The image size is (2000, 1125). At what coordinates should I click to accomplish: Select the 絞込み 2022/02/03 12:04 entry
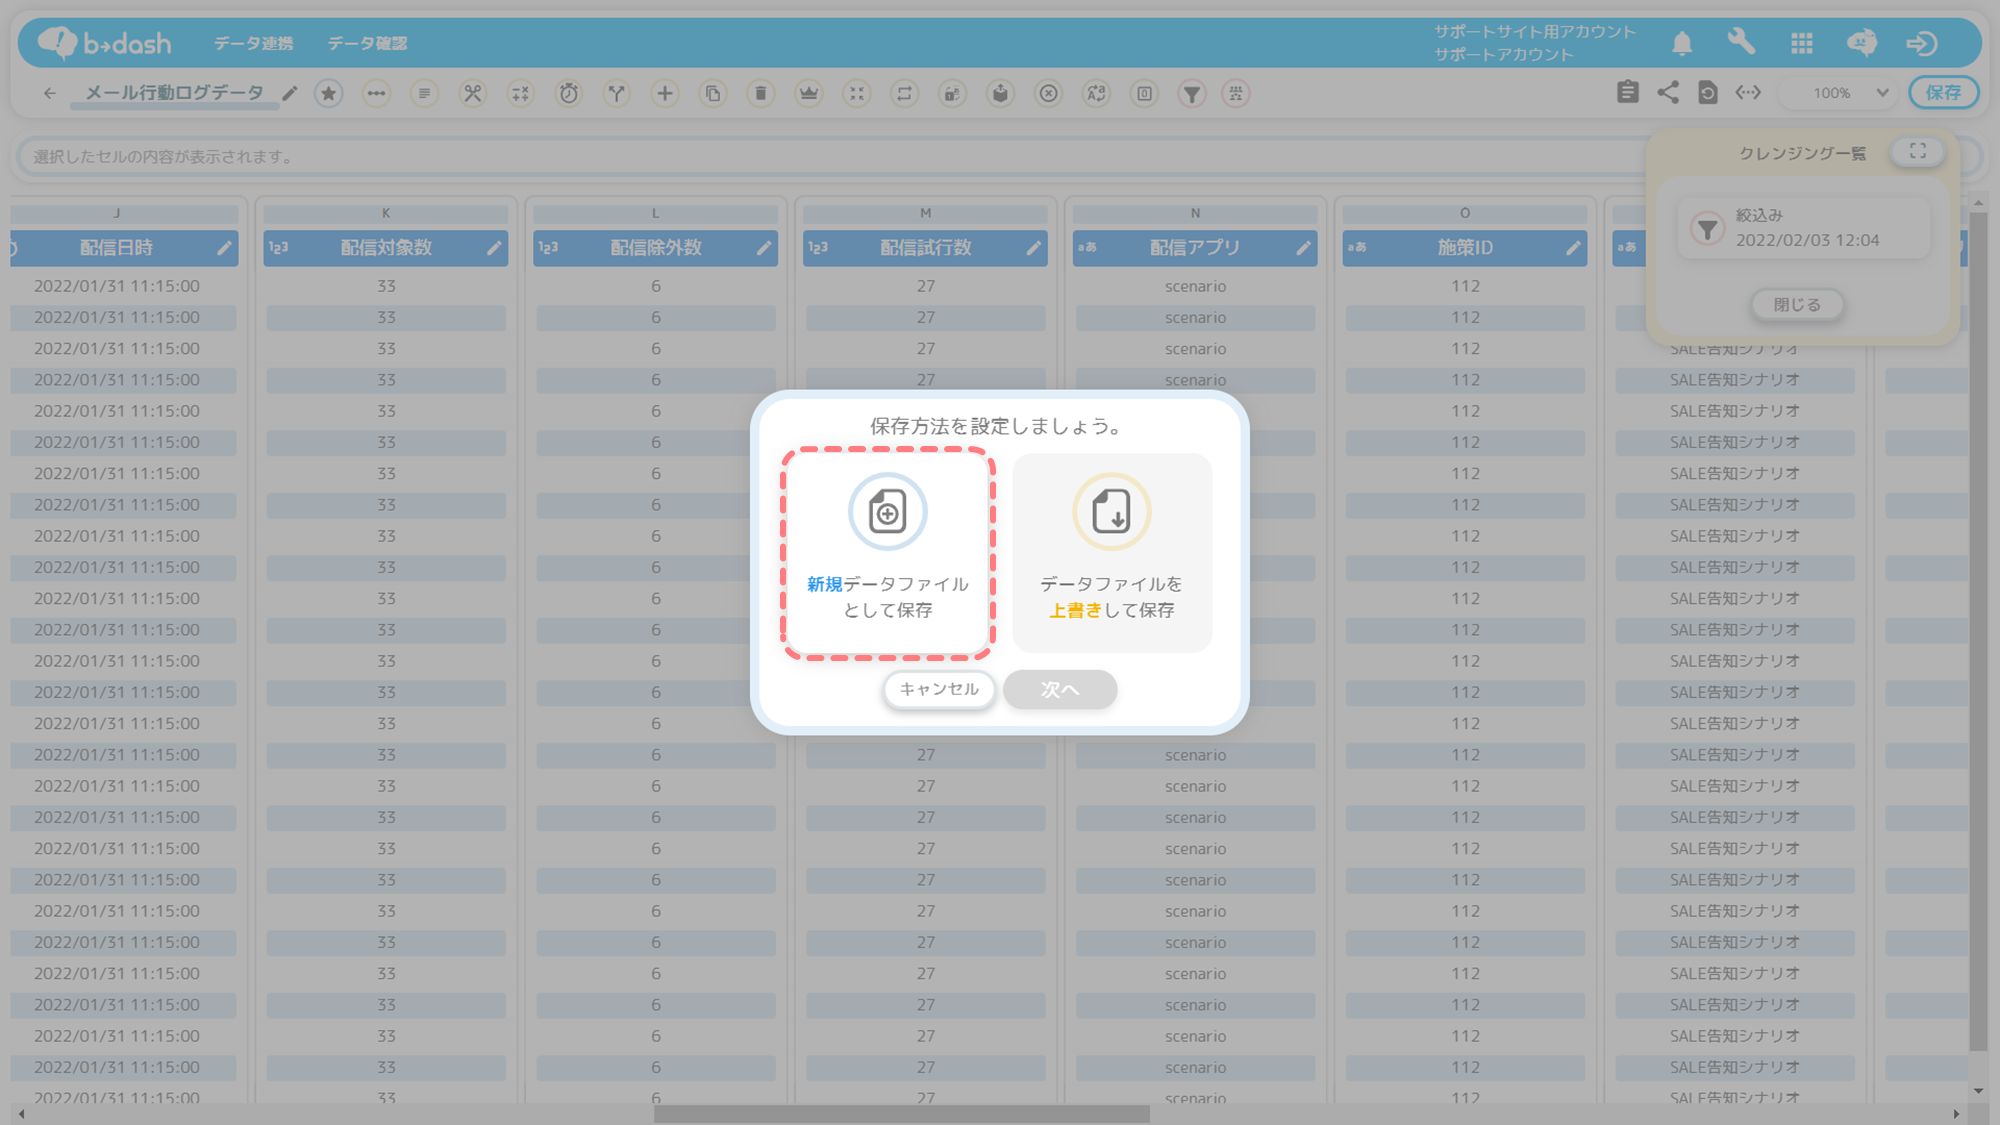pyautogui.click(x=1804, y=228)
